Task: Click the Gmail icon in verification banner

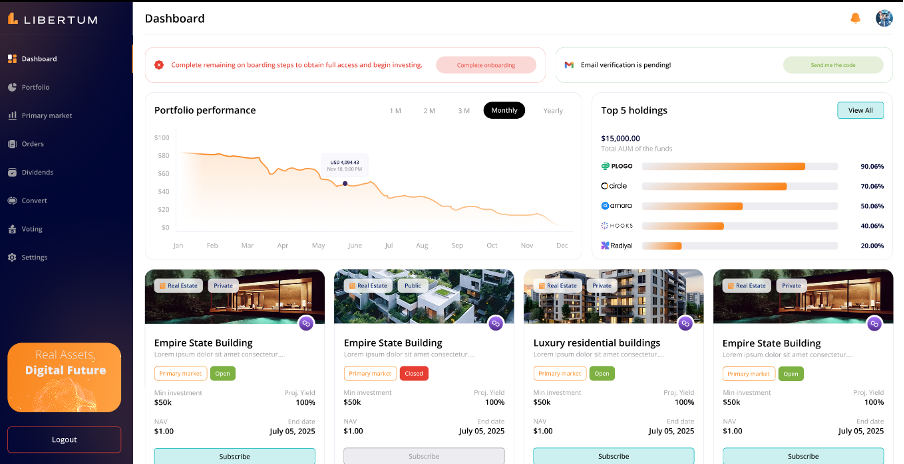Action: point(569,65)
